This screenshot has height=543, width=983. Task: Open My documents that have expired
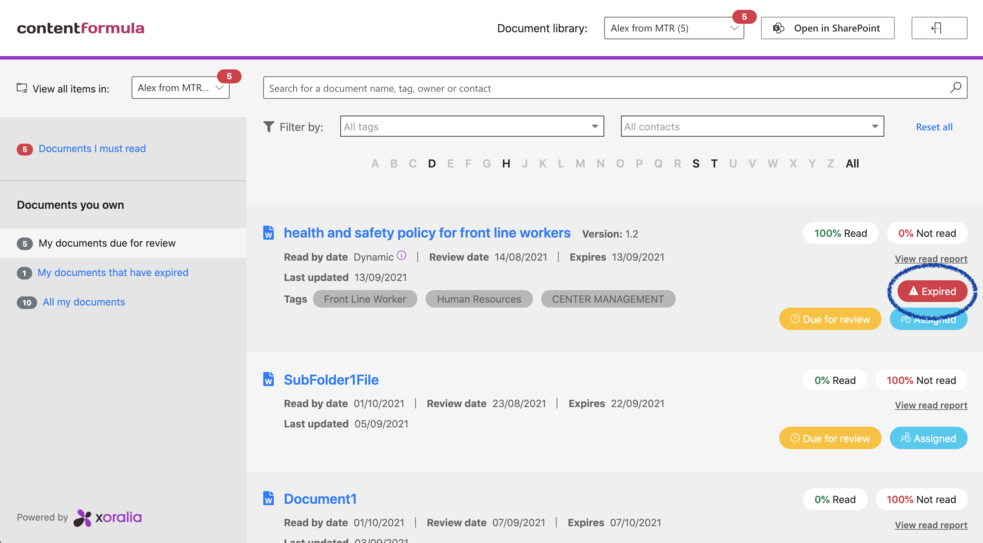[x=113, y=273]
